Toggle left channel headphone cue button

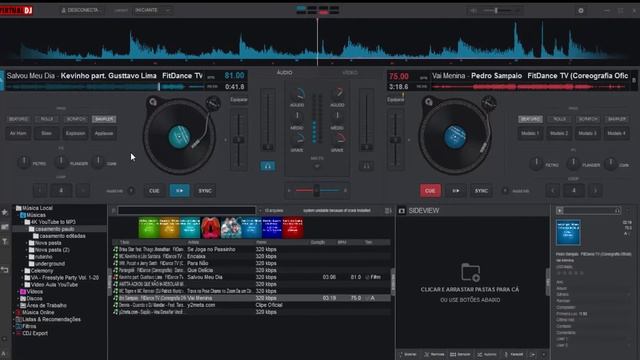(268, 166)
